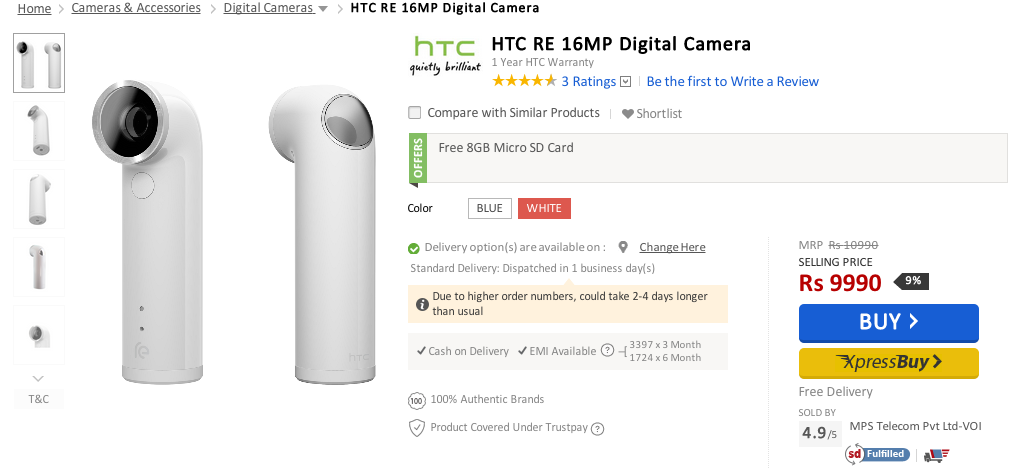The width and height of the screenshot is (1021, 468).
Task: Expand the Digital Cameras breadcrumb dropdown
Action: click(x=322, y=9)
